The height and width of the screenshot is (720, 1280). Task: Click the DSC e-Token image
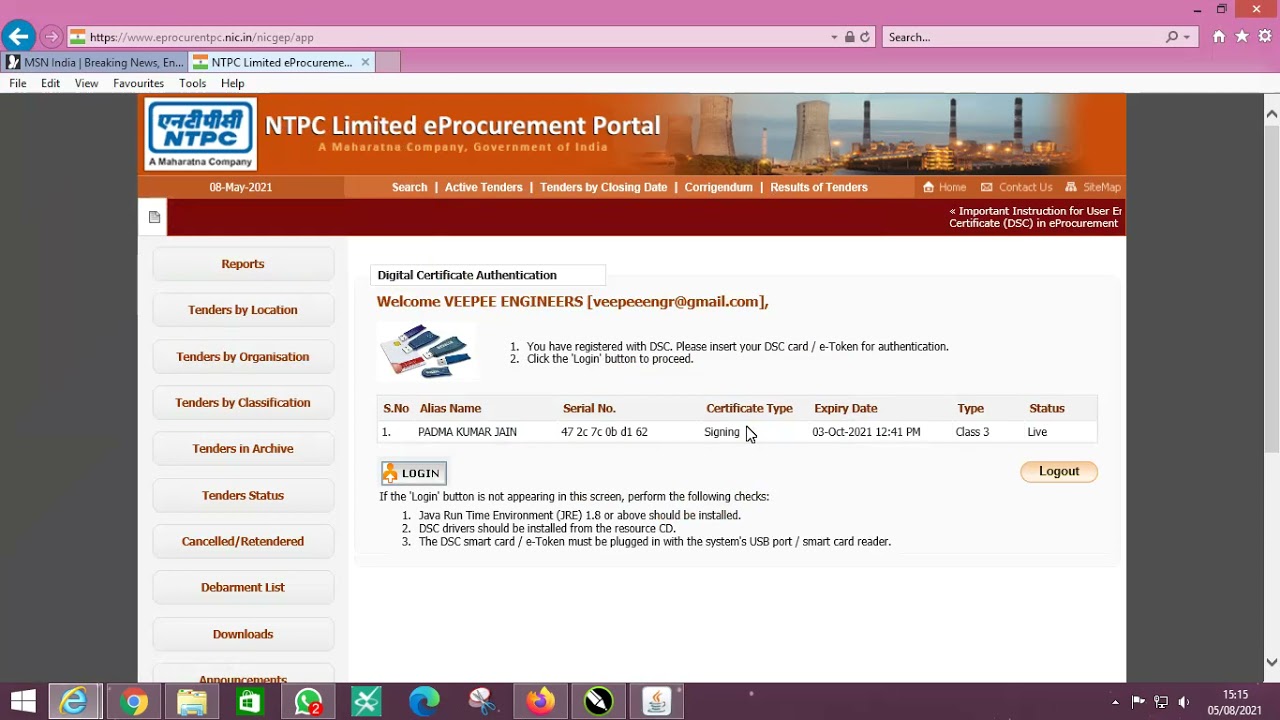427,351
